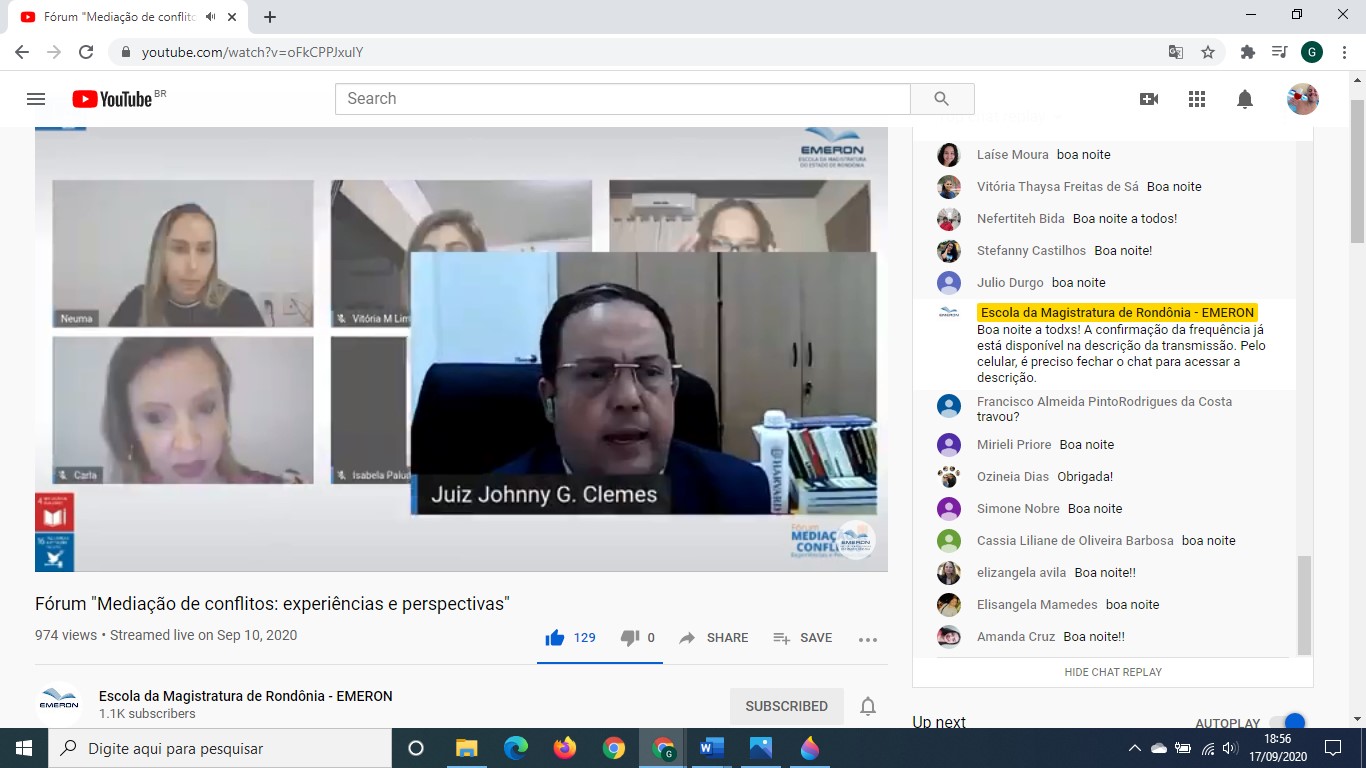Screen dimensions: 1366x768
Task: Open the Create video camera icon
Action: (x=1149, y=99)
